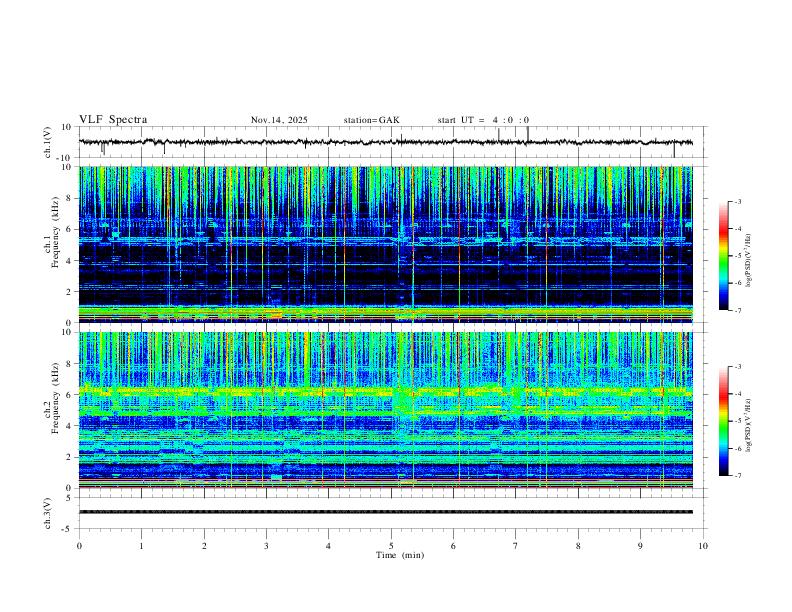Click the ch.2 color bar 'log(PSD)' unit label

748,425
